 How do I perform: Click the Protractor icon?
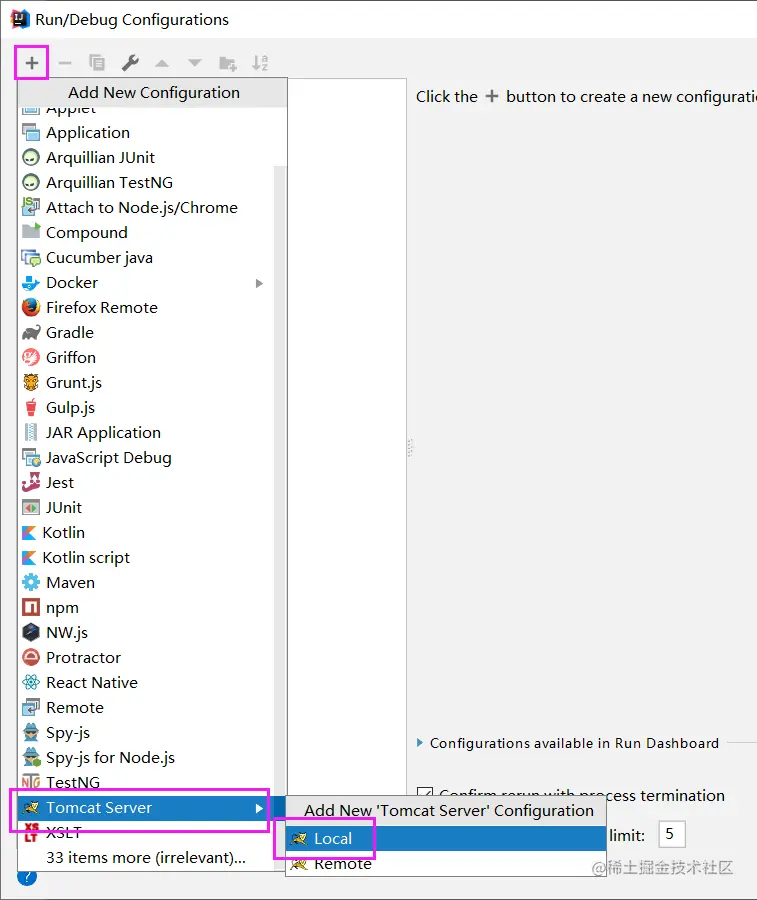pos(31,657)
